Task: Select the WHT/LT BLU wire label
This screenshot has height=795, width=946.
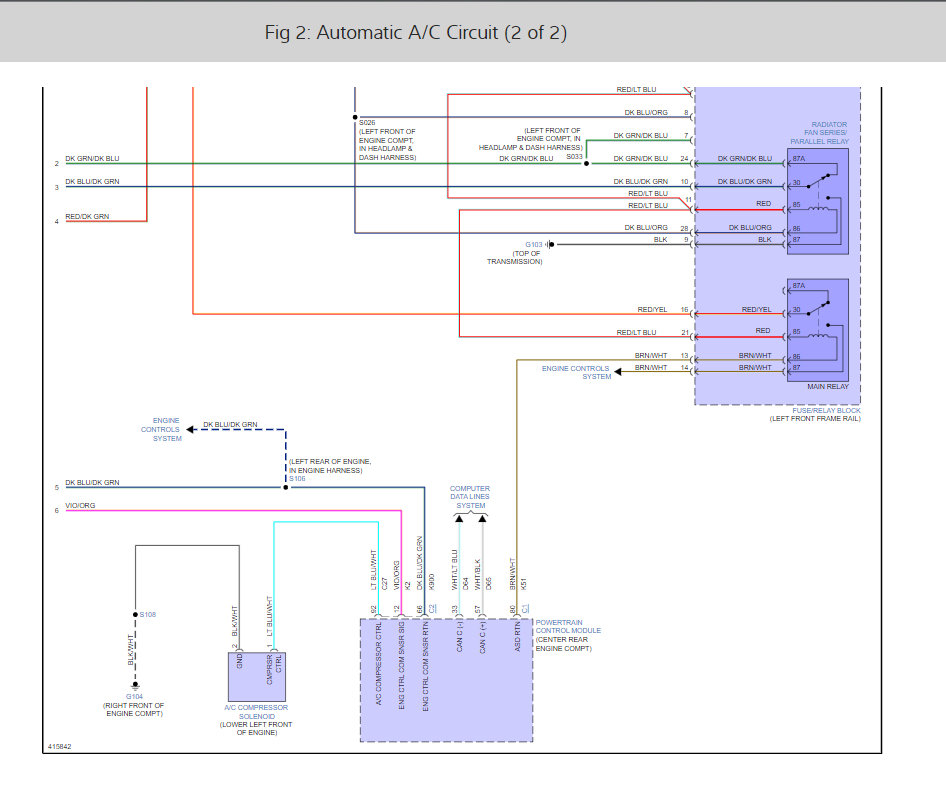Action: pyautogui.click(x=455, y=570)
